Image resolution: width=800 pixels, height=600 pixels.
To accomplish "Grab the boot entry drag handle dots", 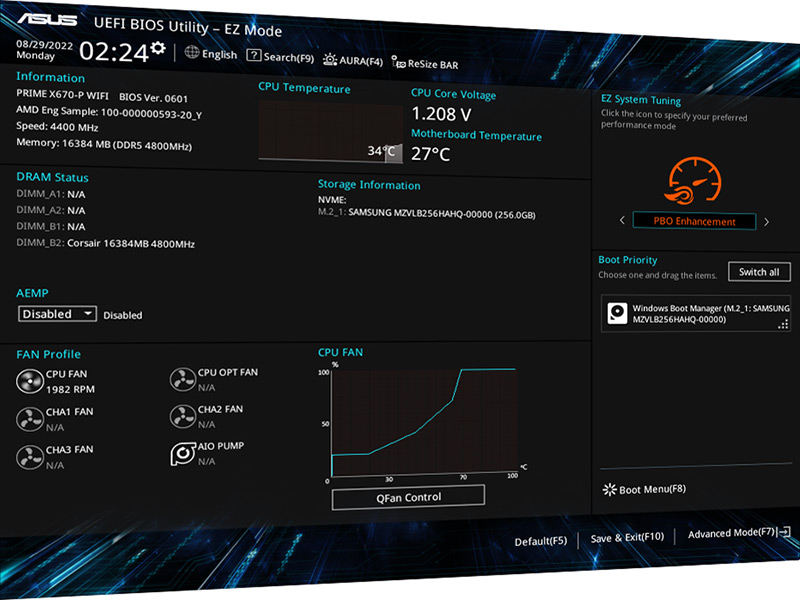I will pos(784,324).
